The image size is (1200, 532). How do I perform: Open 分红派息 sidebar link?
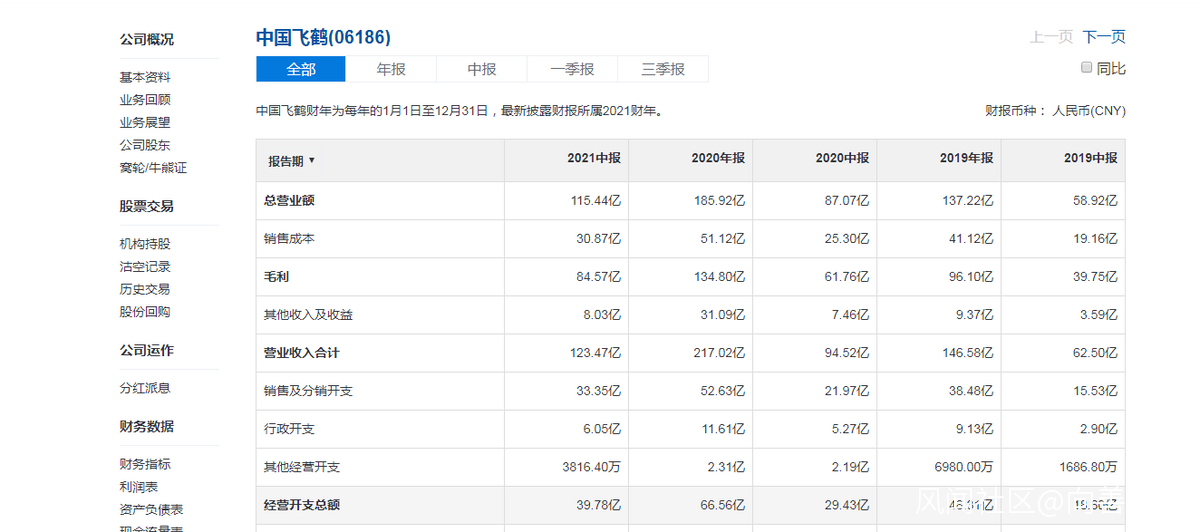(x=145, y=388)
